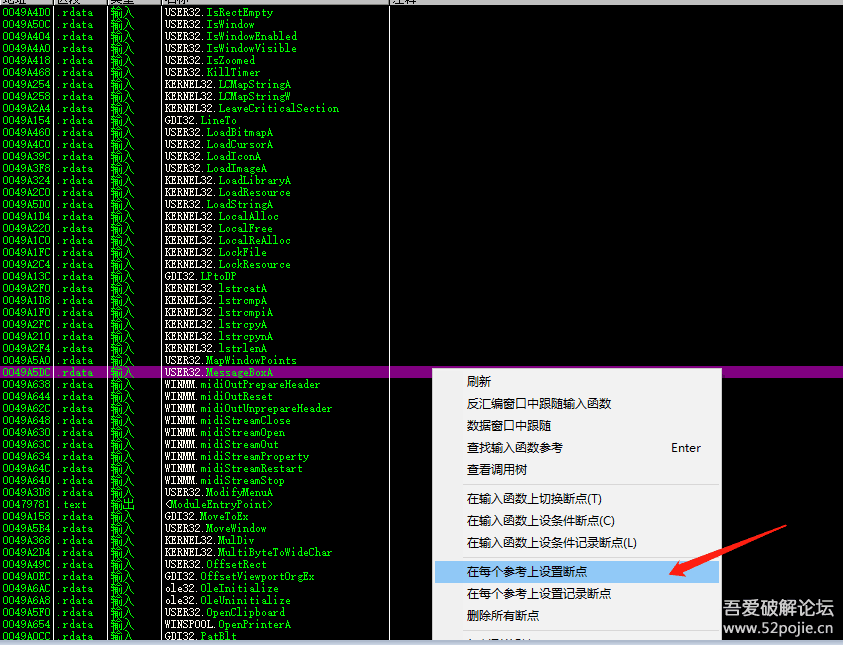
Task: Select the KERNEL32.MultiByteToWideChar entry
Action: (248, 552)
